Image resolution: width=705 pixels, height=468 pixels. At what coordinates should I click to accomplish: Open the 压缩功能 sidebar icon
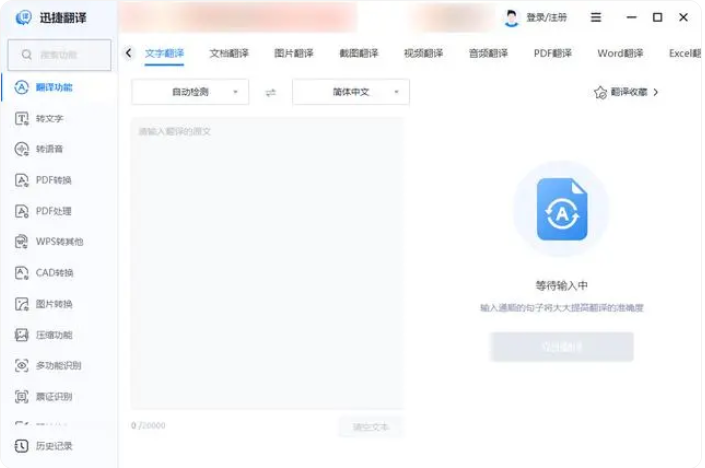click(x=22, y=335)
